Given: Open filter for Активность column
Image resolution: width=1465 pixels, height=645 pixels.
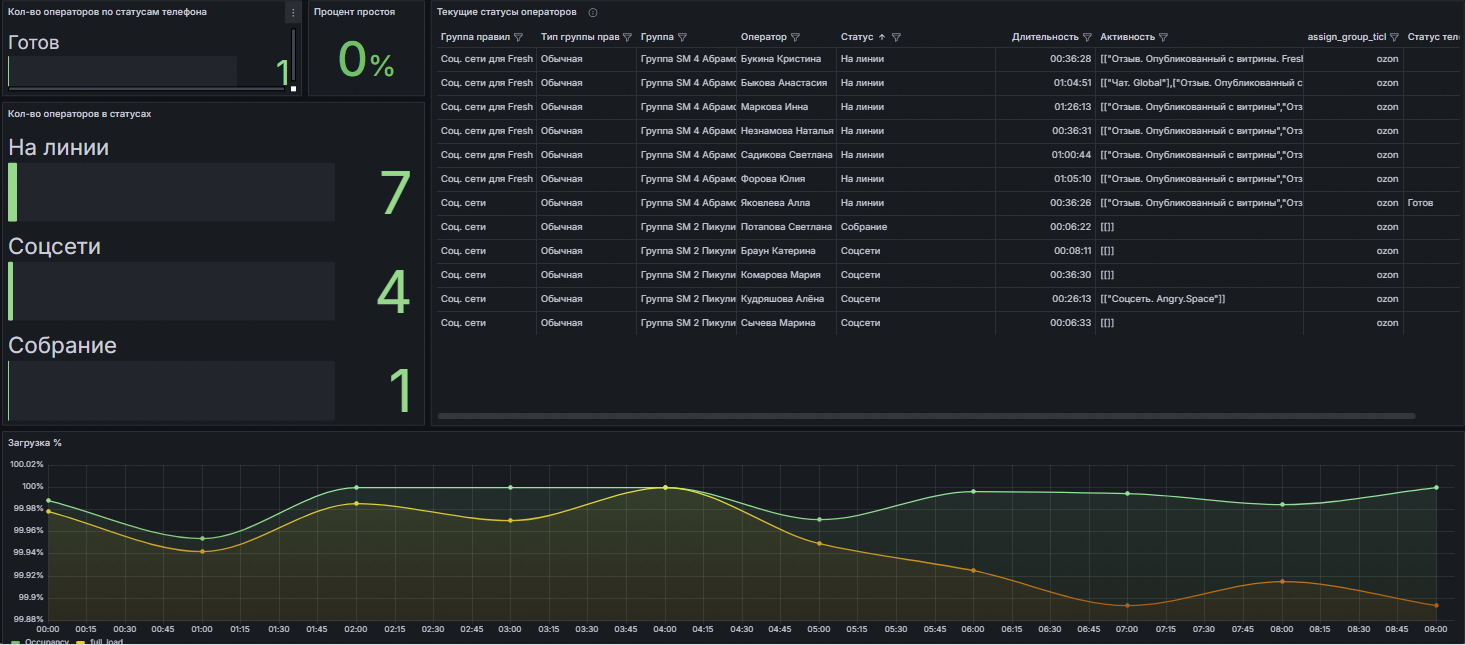Looking at the screenshot, I should [x=1163, y=37].
